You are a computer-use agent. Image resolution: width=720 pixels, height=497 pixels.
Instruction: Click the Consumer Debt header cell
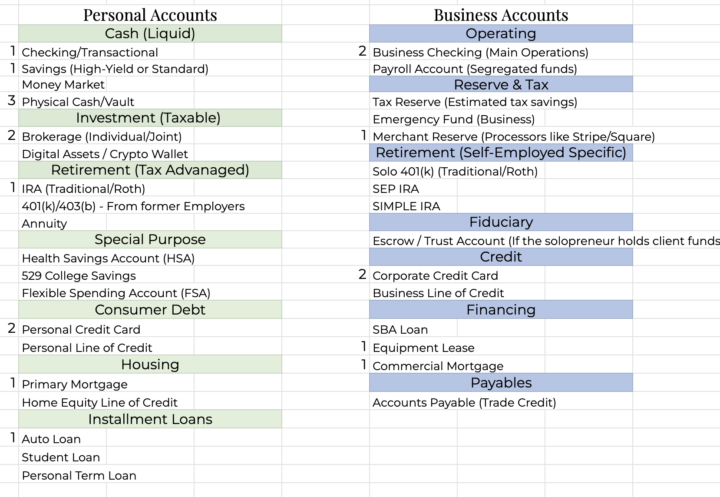pos(150,309)
